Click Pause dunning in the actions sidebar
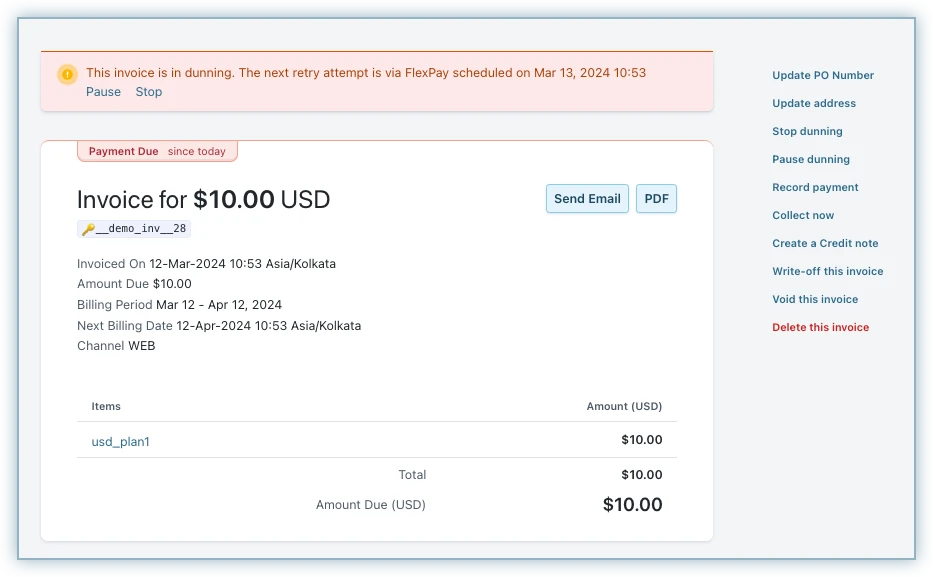The width and height of the screenshot is (933, 577). (x=811, y=159)
